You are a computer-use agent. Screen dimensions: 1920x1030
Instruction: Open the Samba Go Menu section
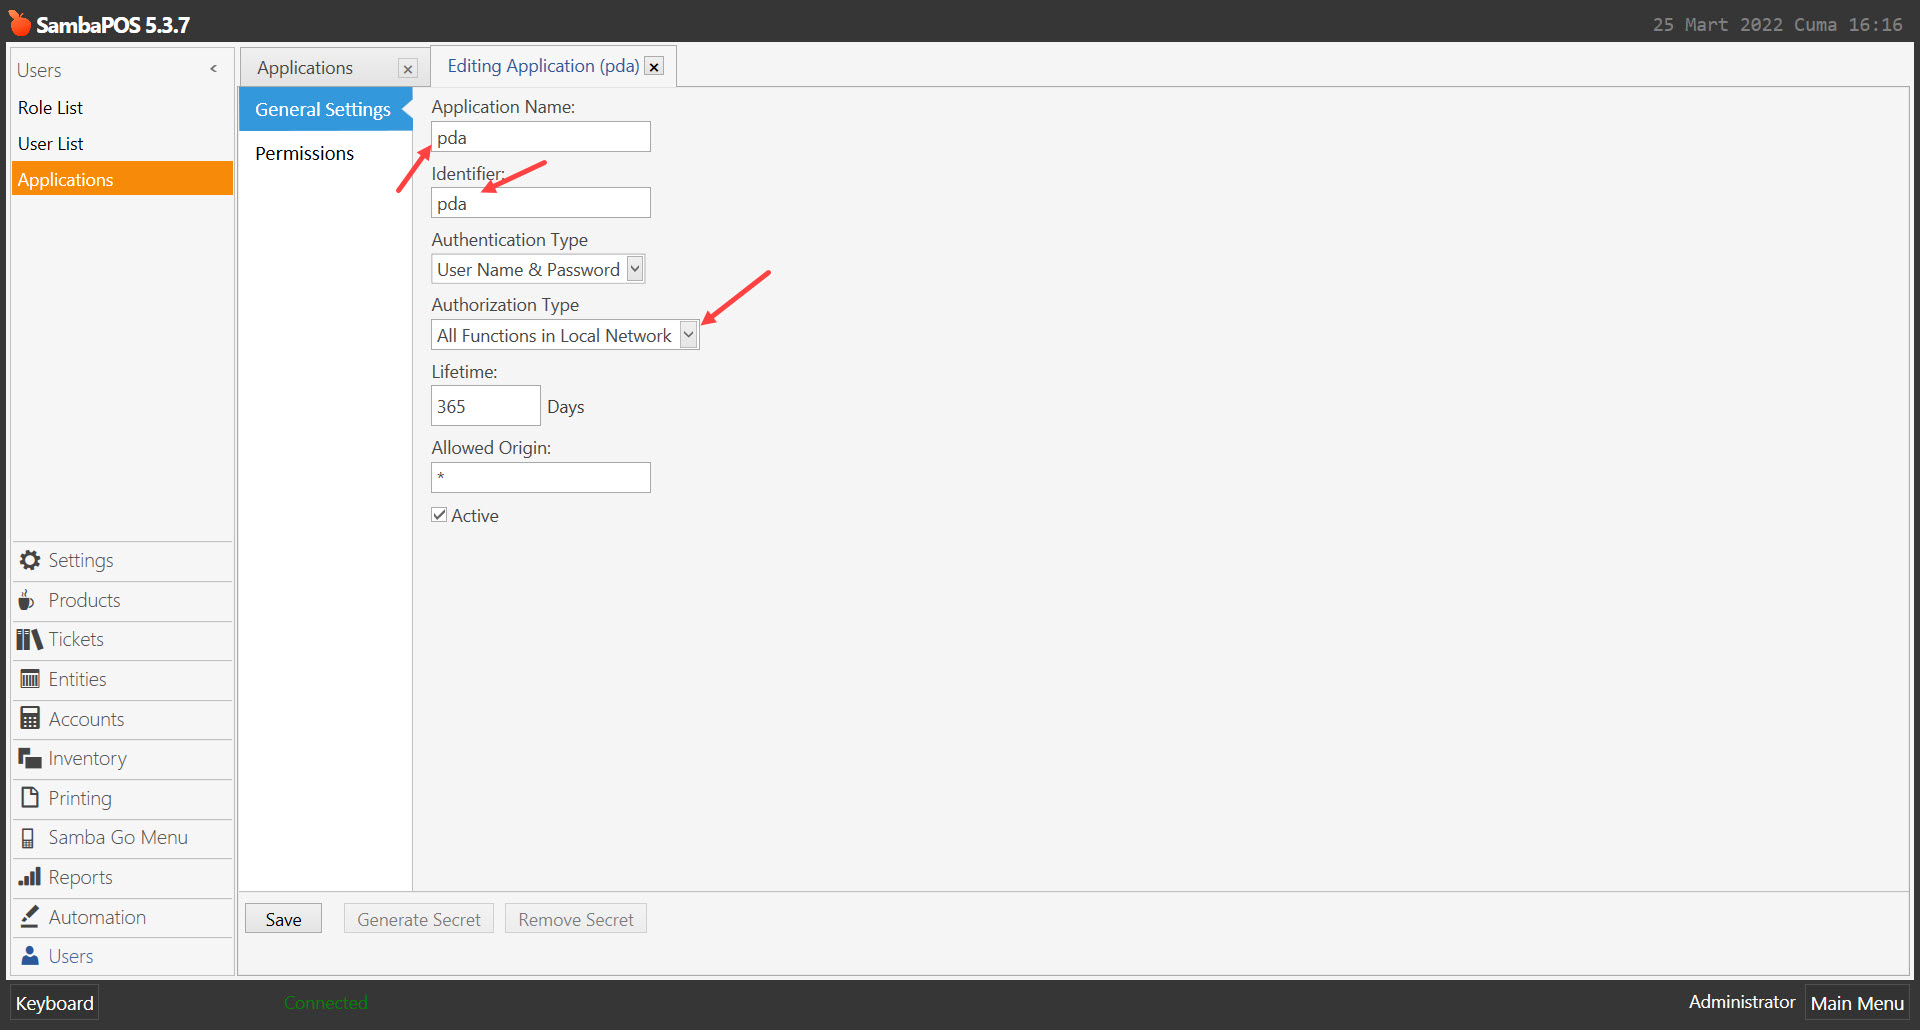[117, 837]
